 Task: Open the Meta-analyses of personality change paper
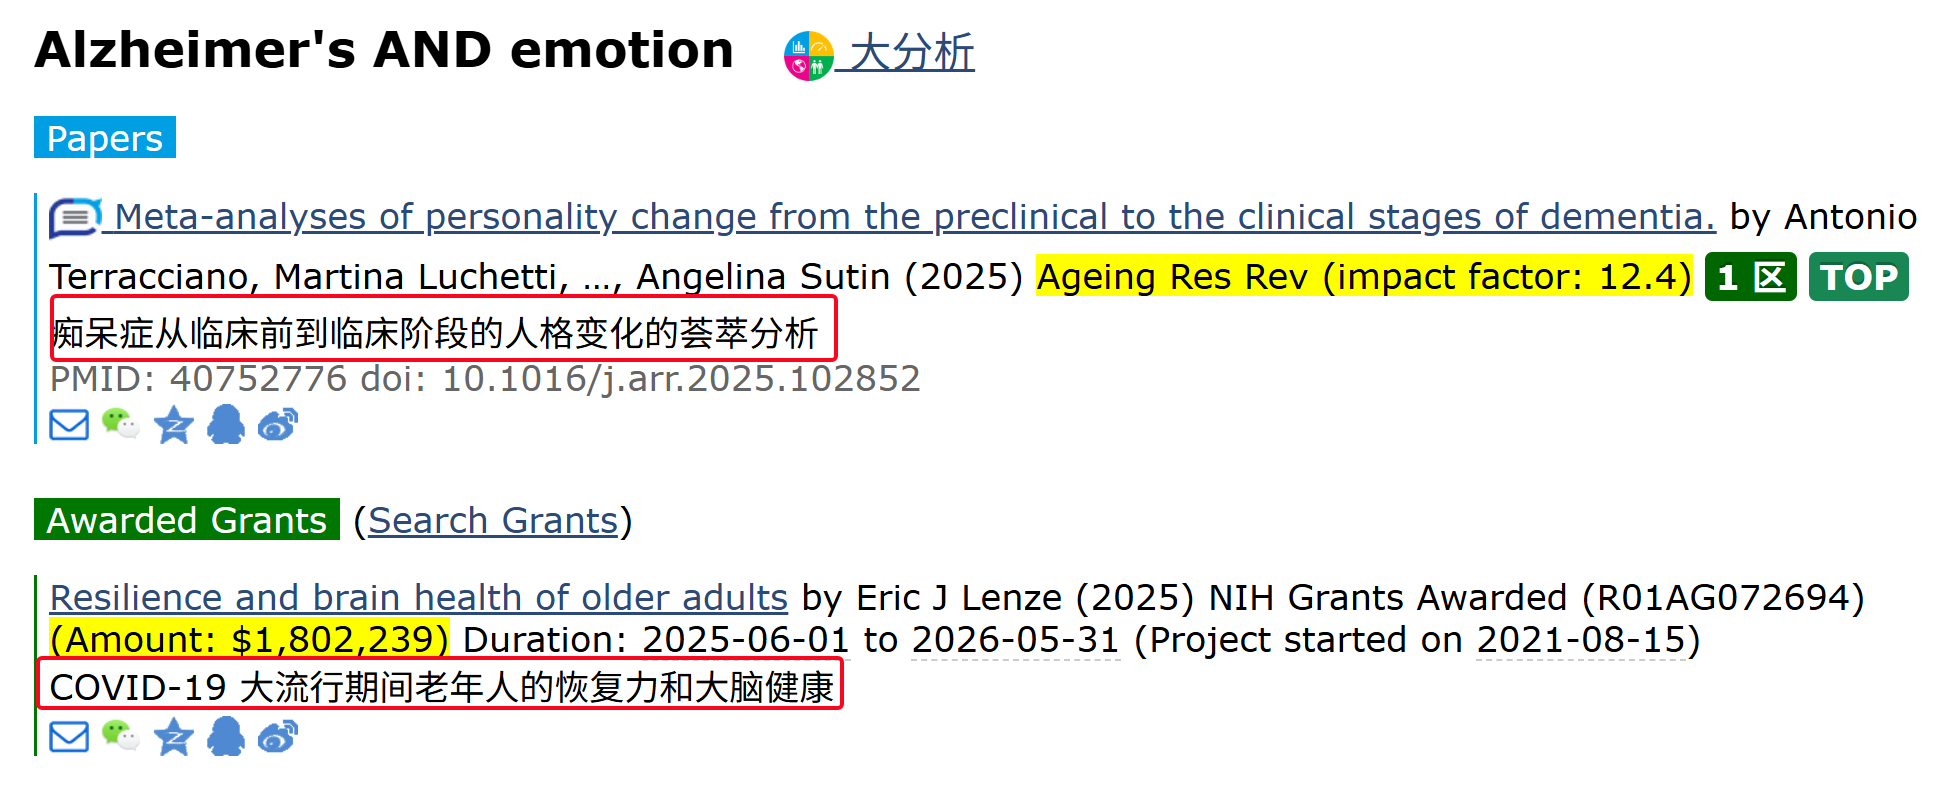pos(914,217)
